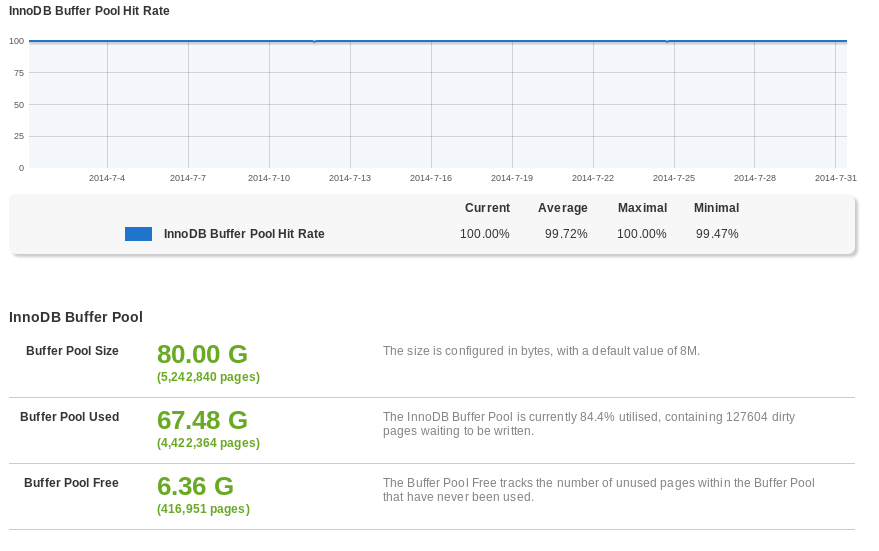Click the x-axis date label 2014-7-13
Viewport: 879px width, 551px height.
(x=350, y=178)
